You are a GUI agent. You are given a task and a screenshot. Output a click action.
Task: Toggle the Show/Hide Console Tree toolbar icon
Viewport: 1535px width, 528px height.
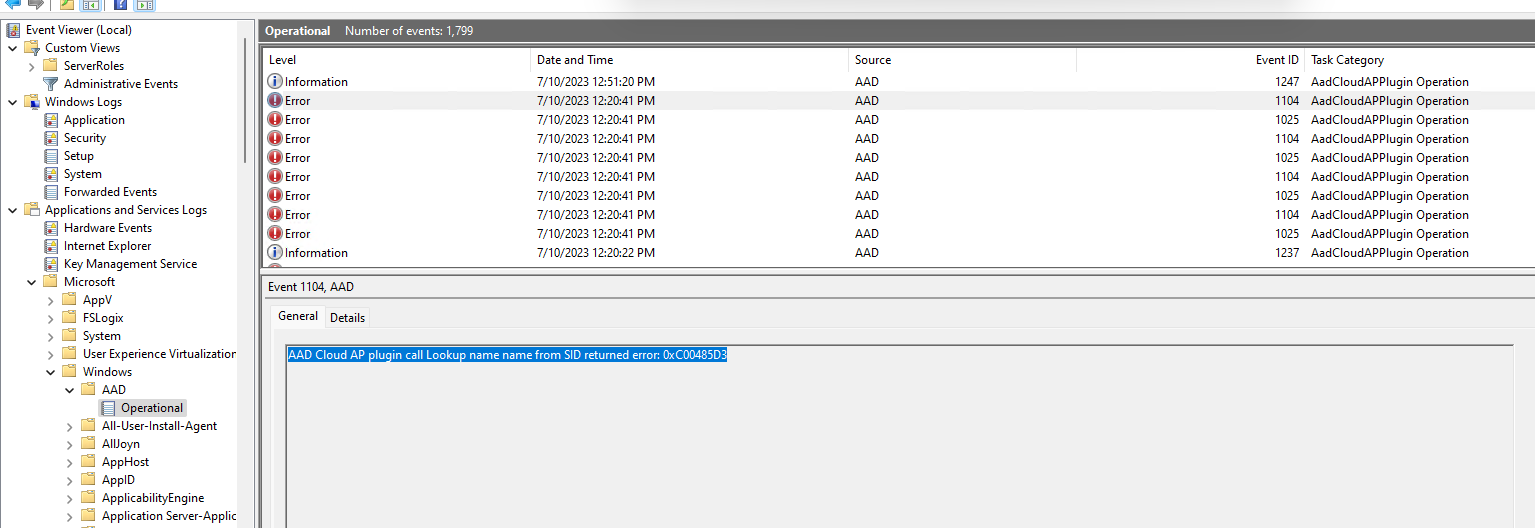[x=89, y=5]
